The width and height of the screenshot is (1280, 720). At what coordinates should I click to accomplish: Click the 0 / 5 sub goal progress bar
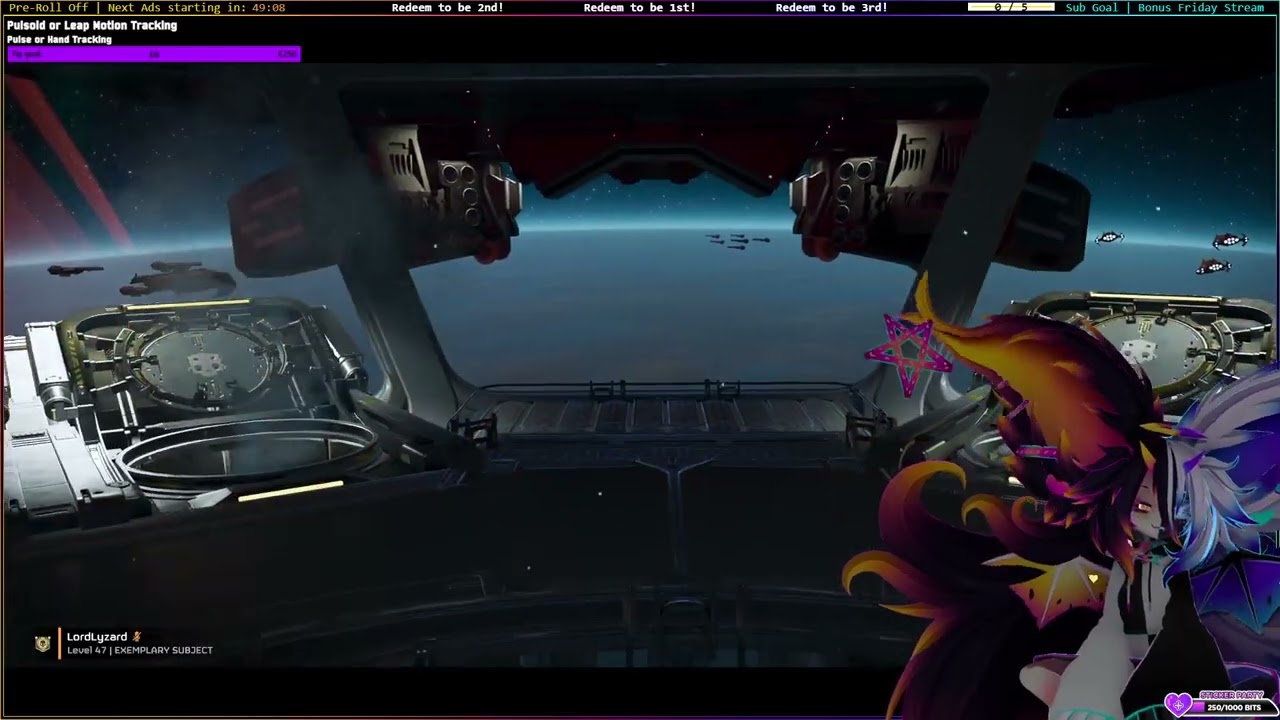click(1011, 7)
